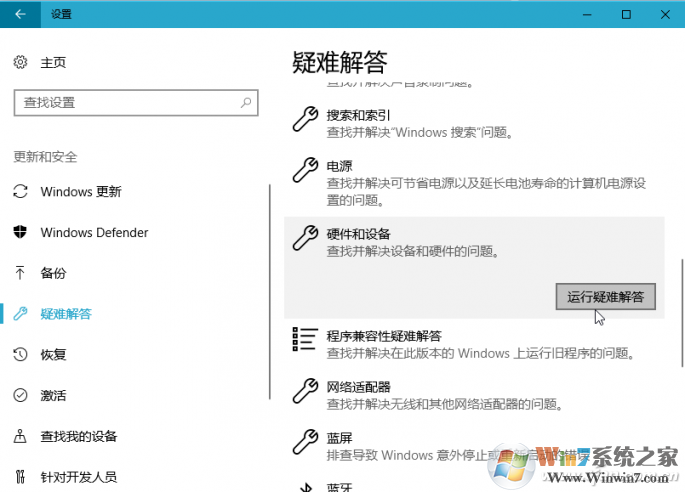This screenshot has height=492, width=685.
Task: Click the 网络适配器 wrench icon
Action: point(305,390)
